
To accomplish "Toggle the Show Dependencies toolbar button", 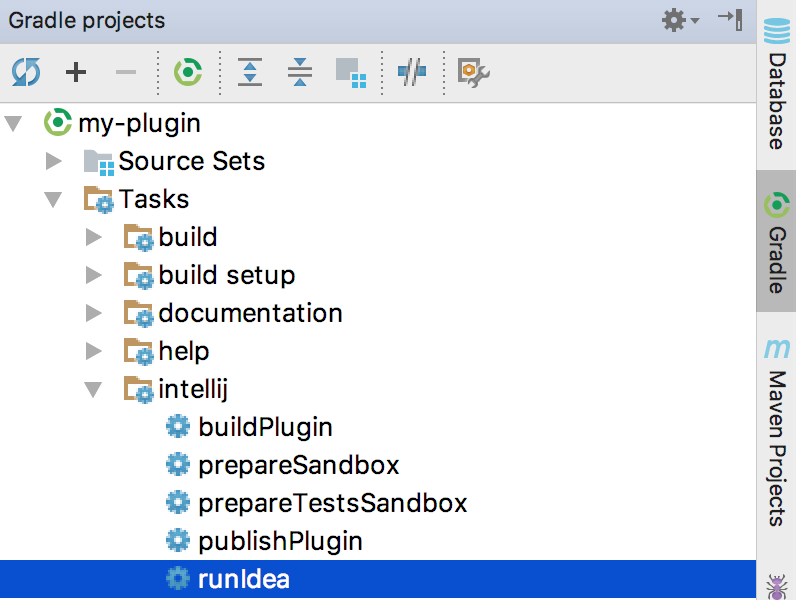I will (x=350, y=72).
